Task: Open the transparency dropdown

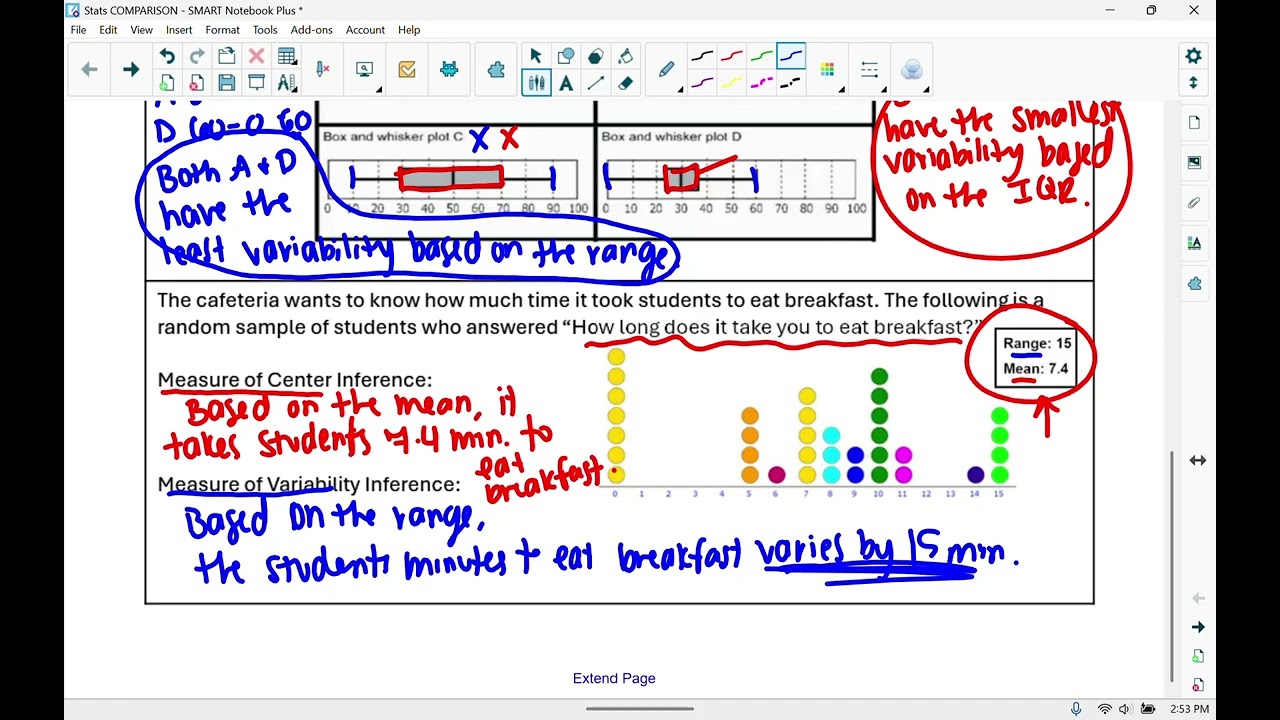Action: [x=912, y=70]
